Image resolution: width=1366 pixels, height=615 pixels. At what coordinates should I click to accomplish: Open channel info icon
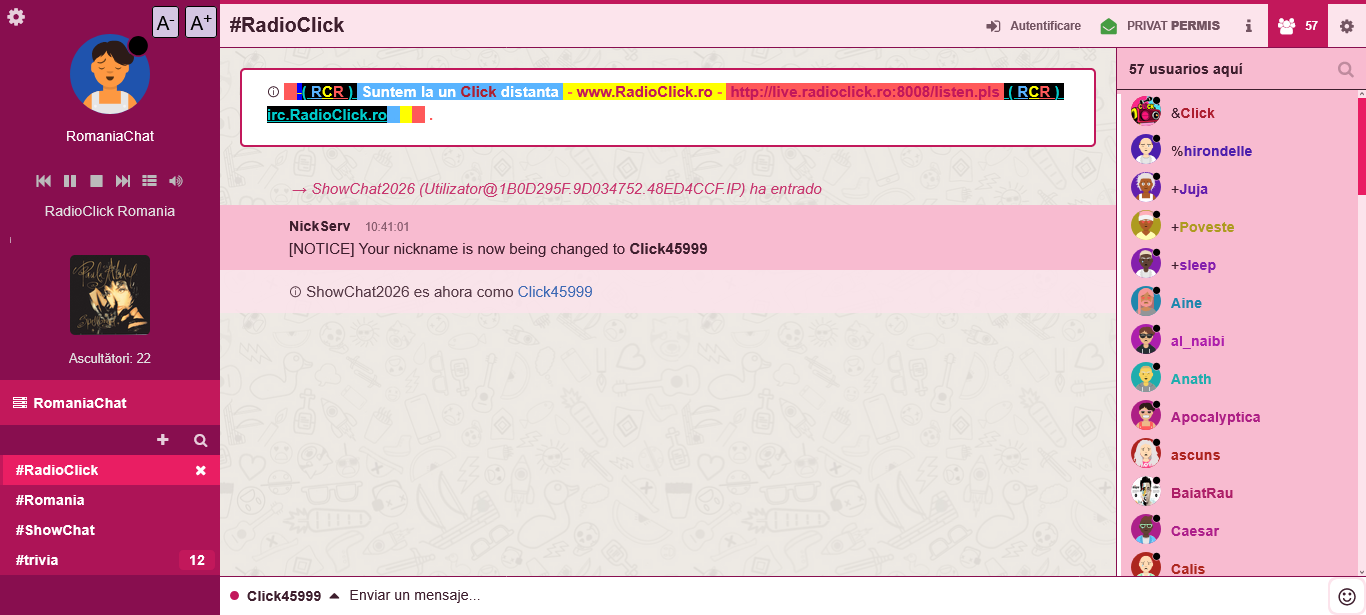[1248, 26]
